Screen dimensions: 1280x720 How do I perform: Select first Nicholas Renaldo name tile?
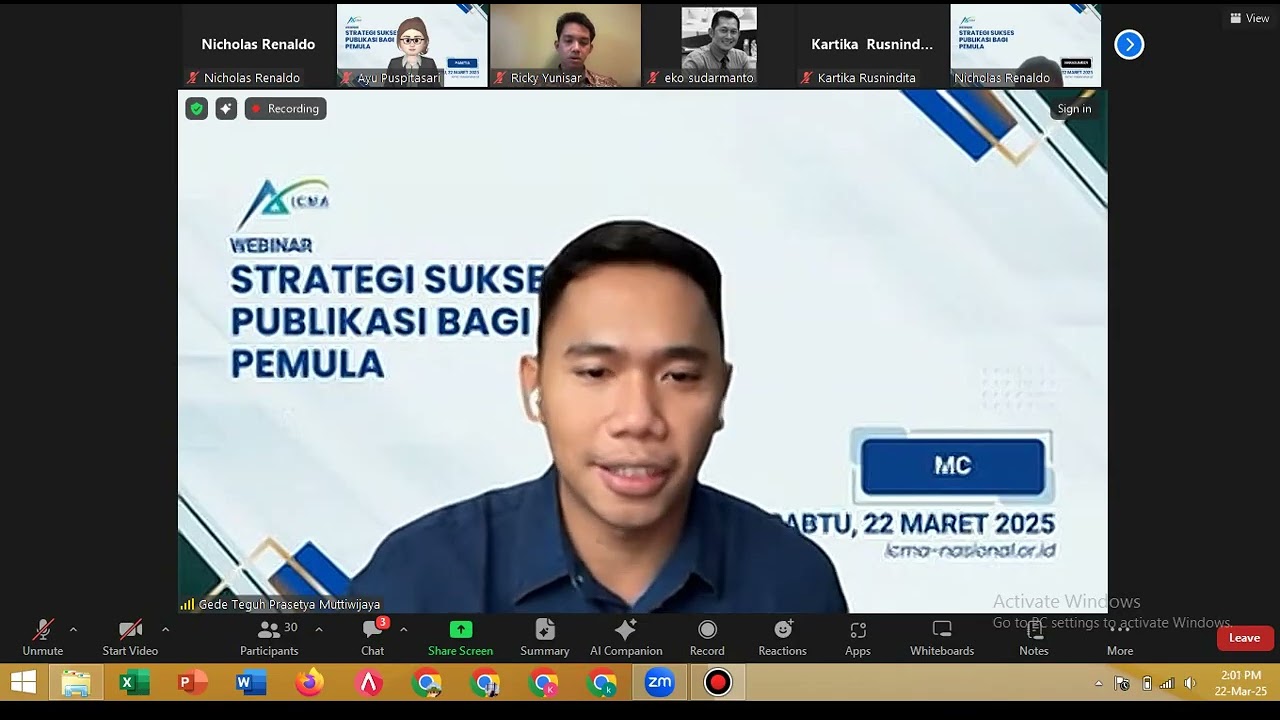pyautogui.click(x=258, y=45)
